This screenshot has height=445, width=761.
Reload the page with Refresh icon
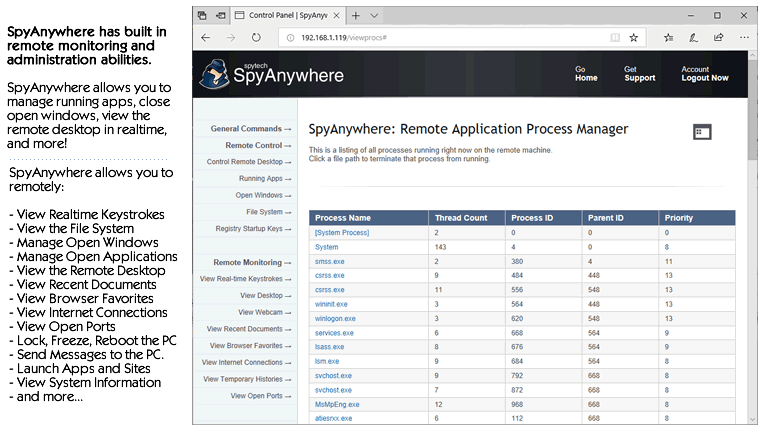[x=256, y=37]
